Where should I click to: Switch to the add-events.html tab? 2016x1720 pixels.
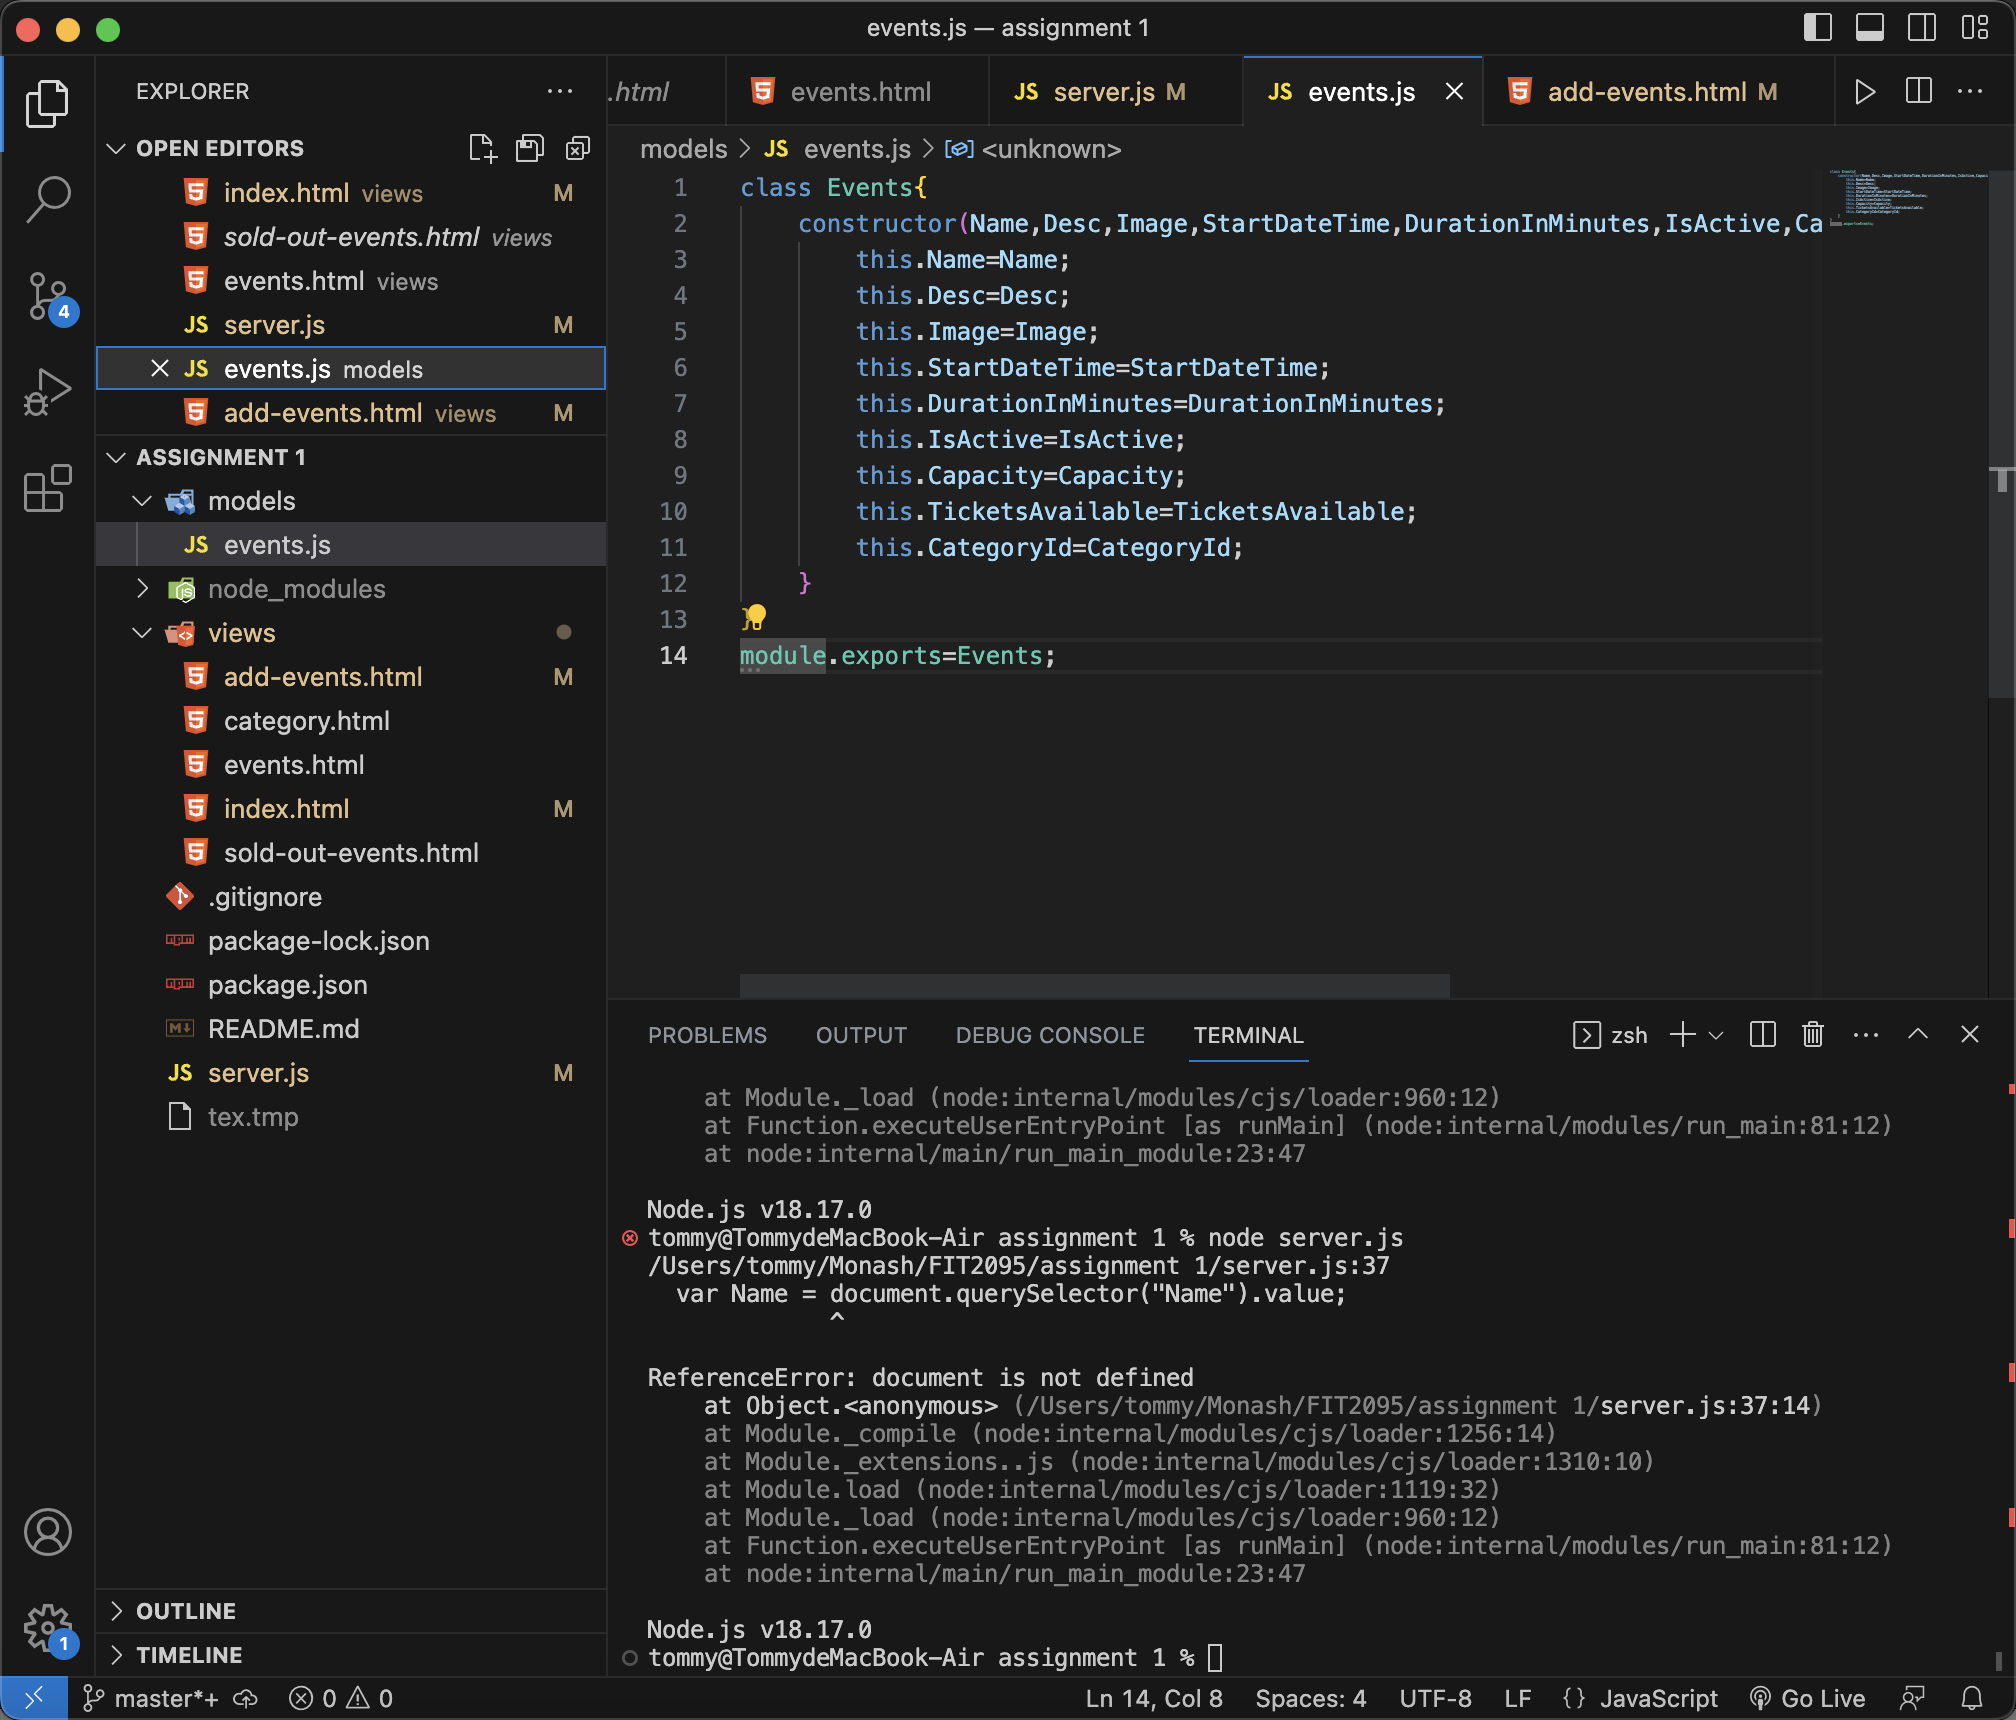point(1659,92)
